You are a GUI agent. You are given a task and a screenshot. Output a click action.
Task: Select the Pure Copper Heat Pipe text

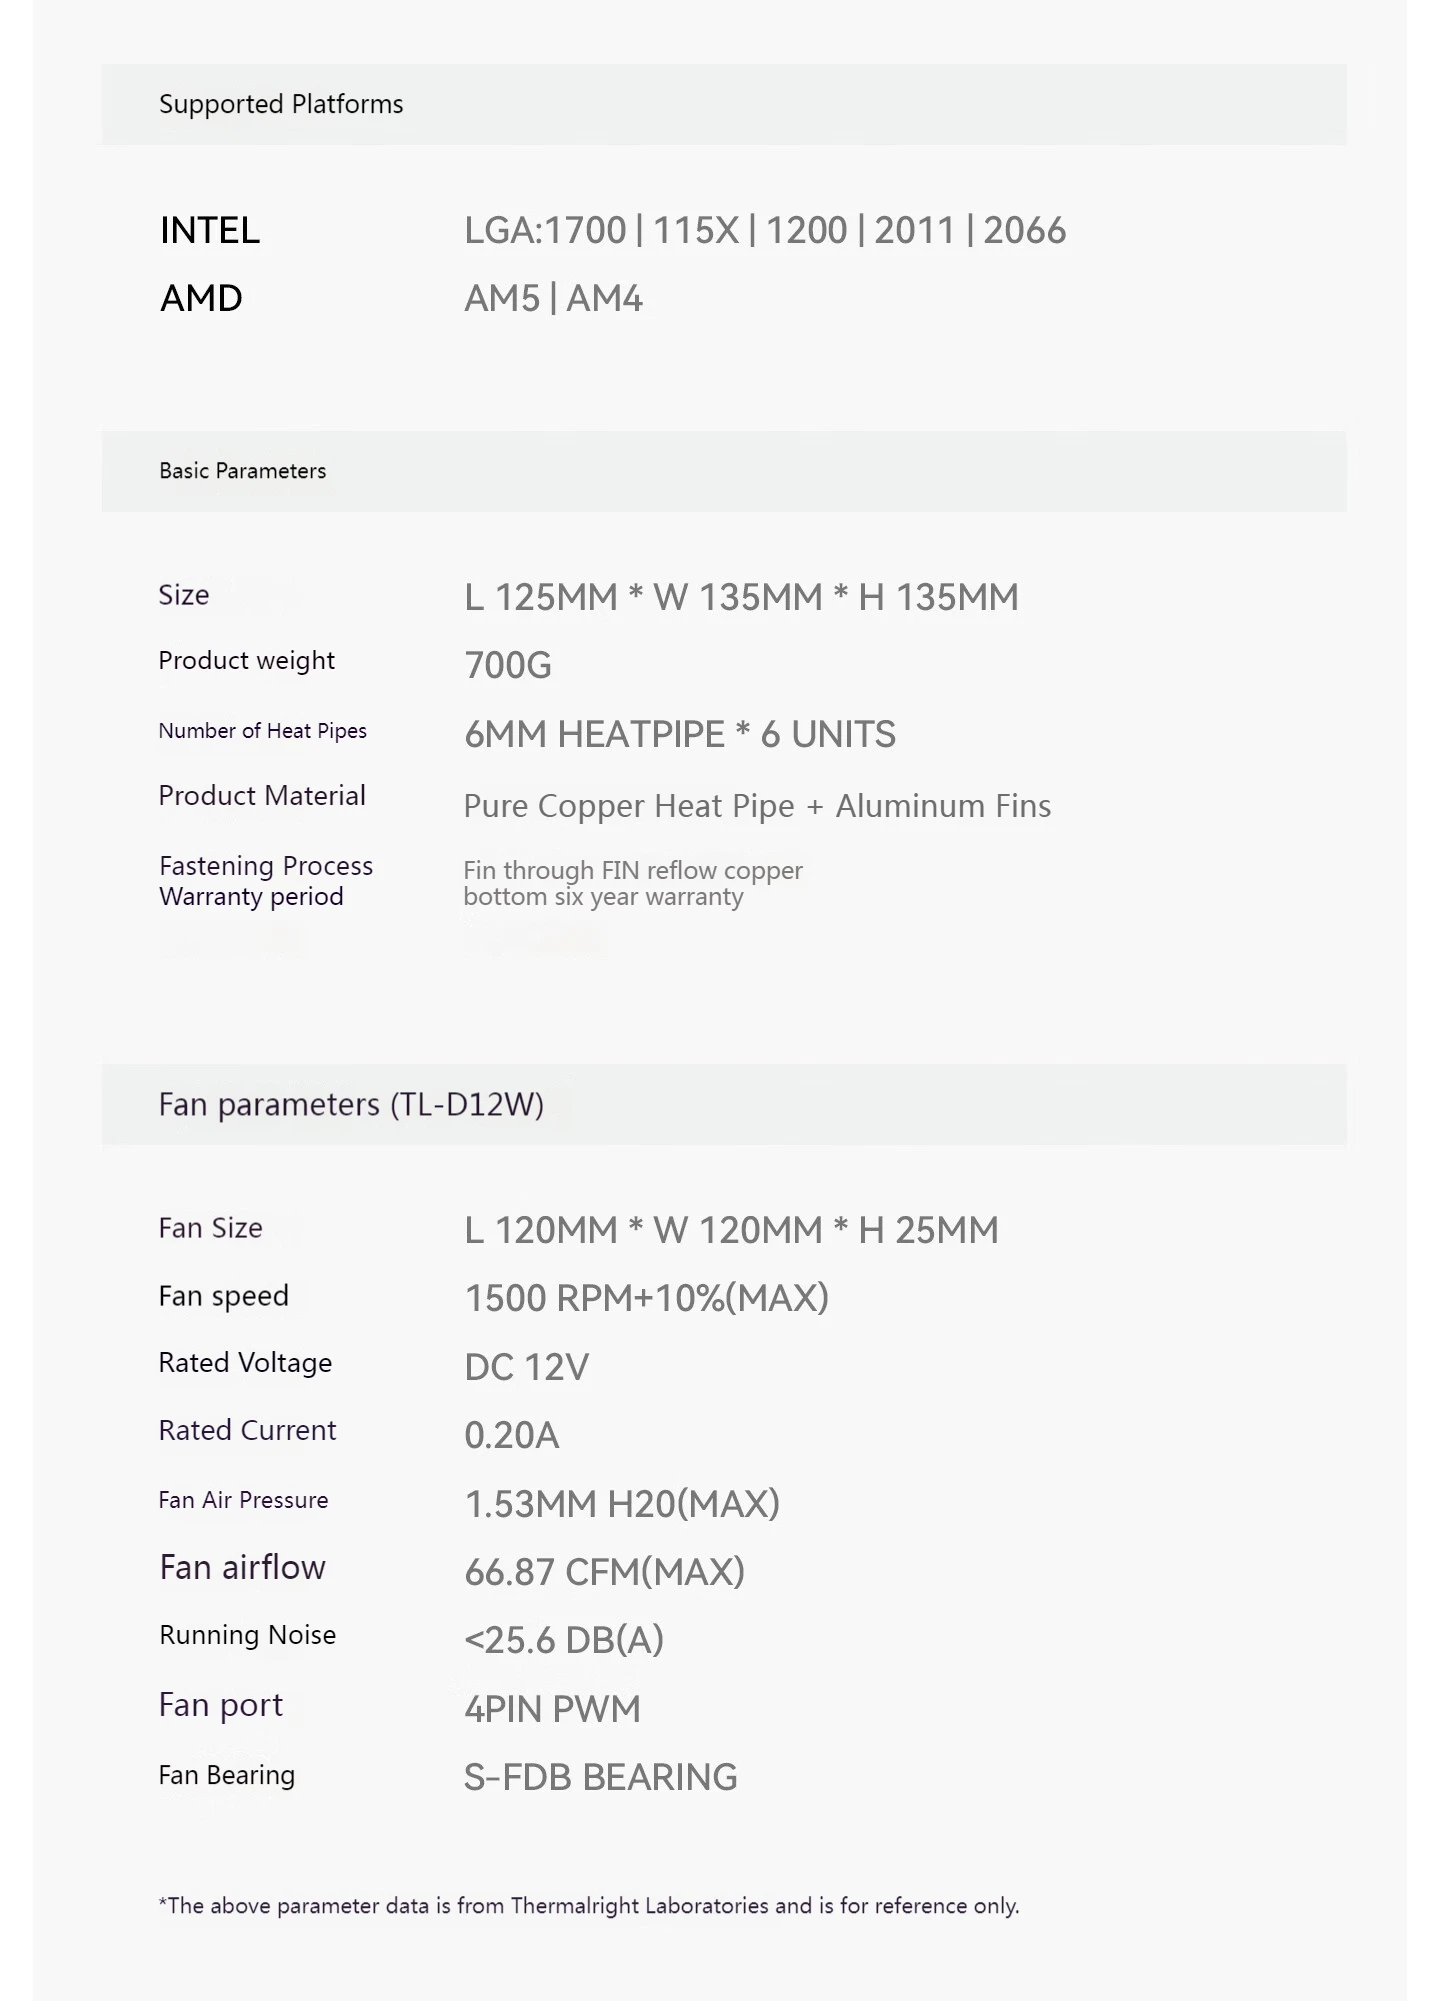(629, 806)
